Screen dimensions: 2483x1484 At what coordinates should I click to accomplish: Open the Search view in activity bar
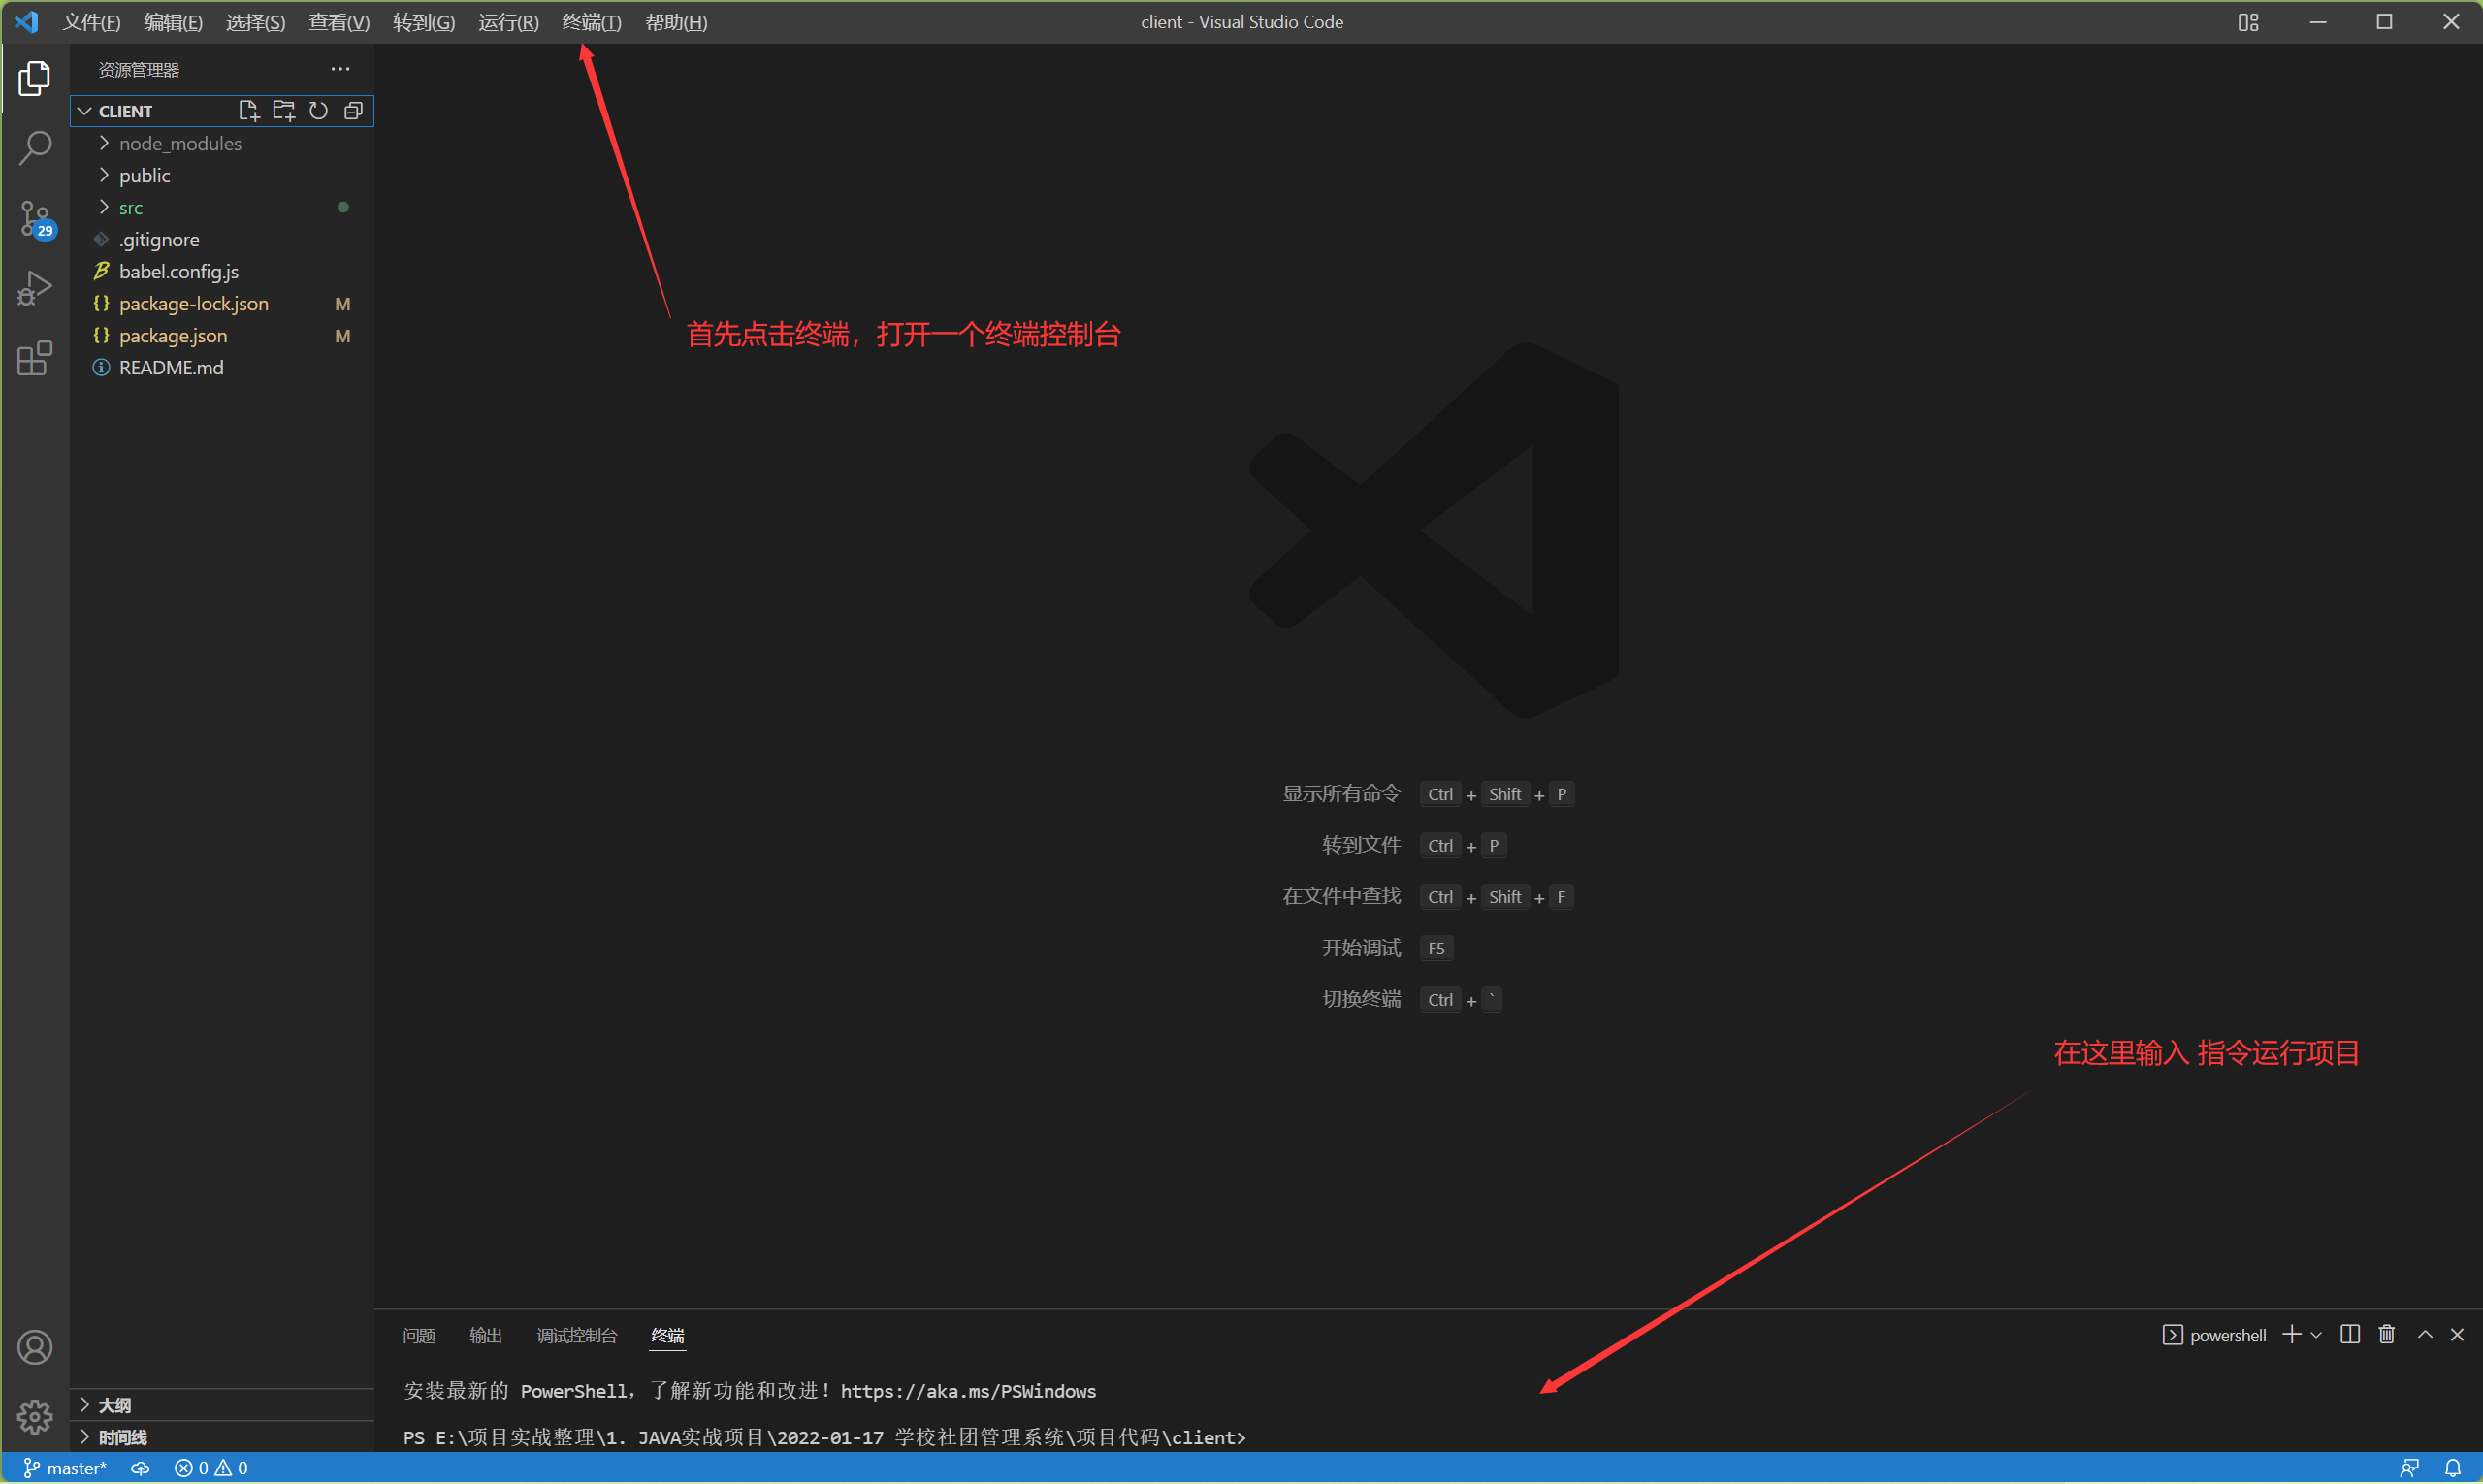(35, 148)
